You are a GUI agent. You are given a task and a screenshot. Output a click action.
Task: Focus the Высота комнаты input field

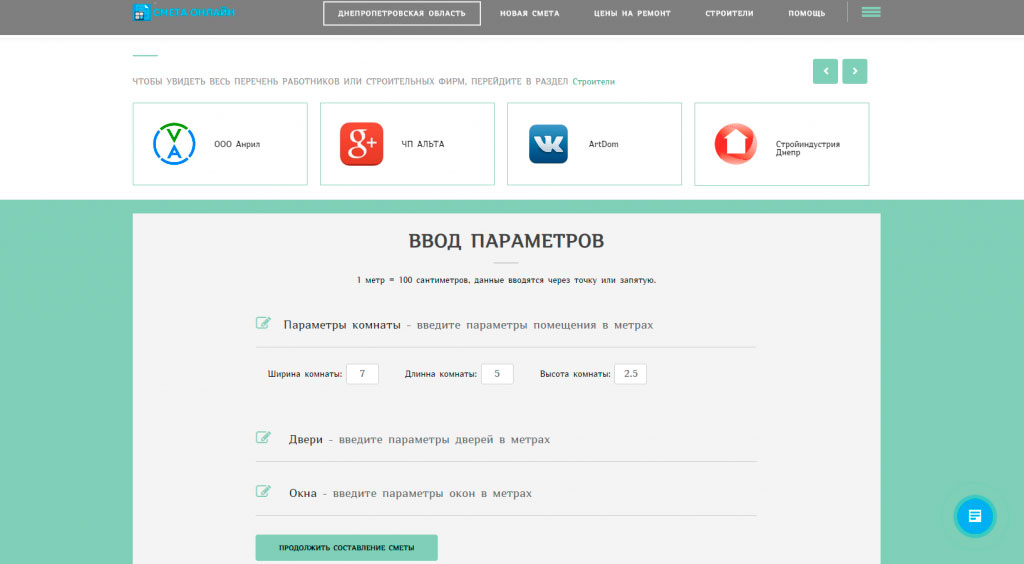(630, 374)
